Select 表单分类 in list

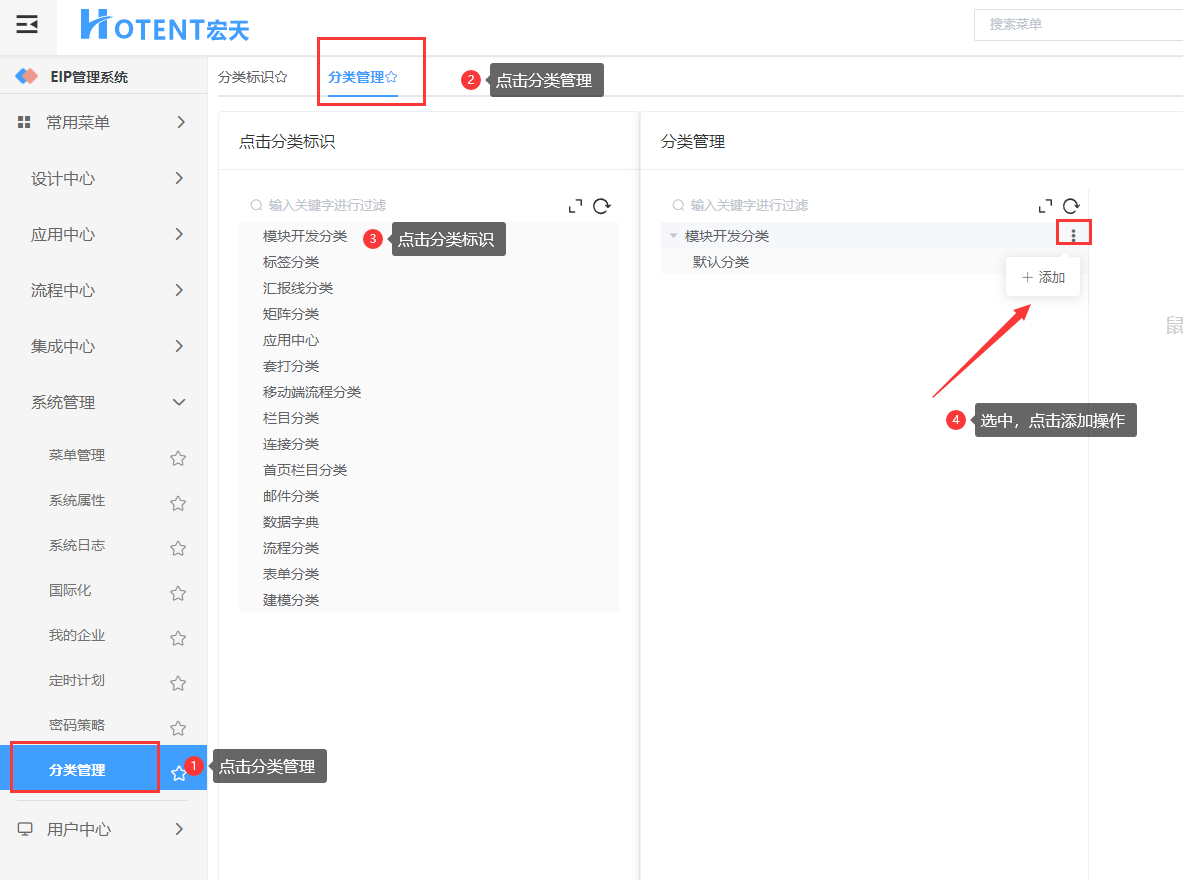(291, 574)
